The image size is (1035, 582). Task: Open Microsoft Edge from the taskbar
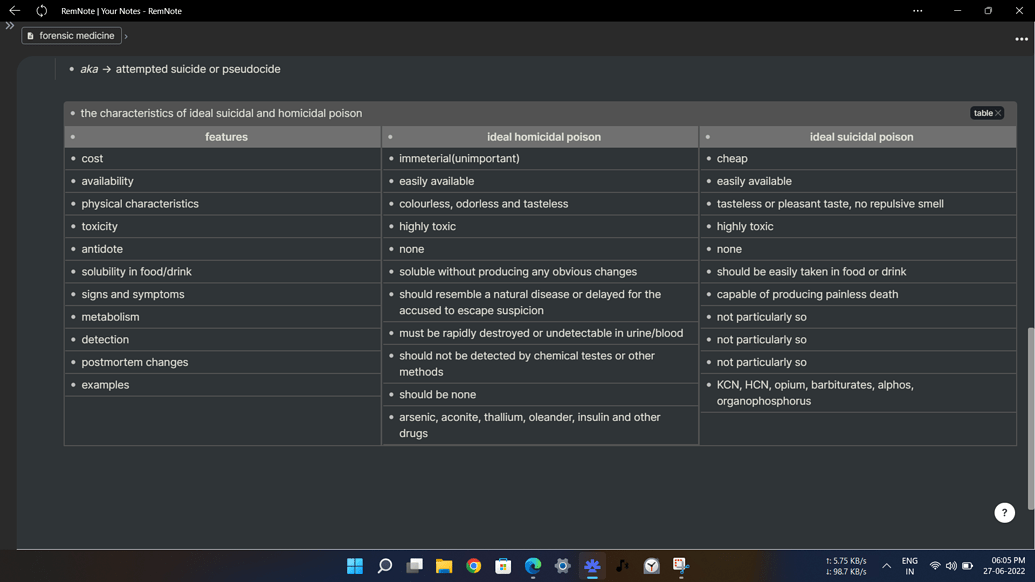click(532, 566)
